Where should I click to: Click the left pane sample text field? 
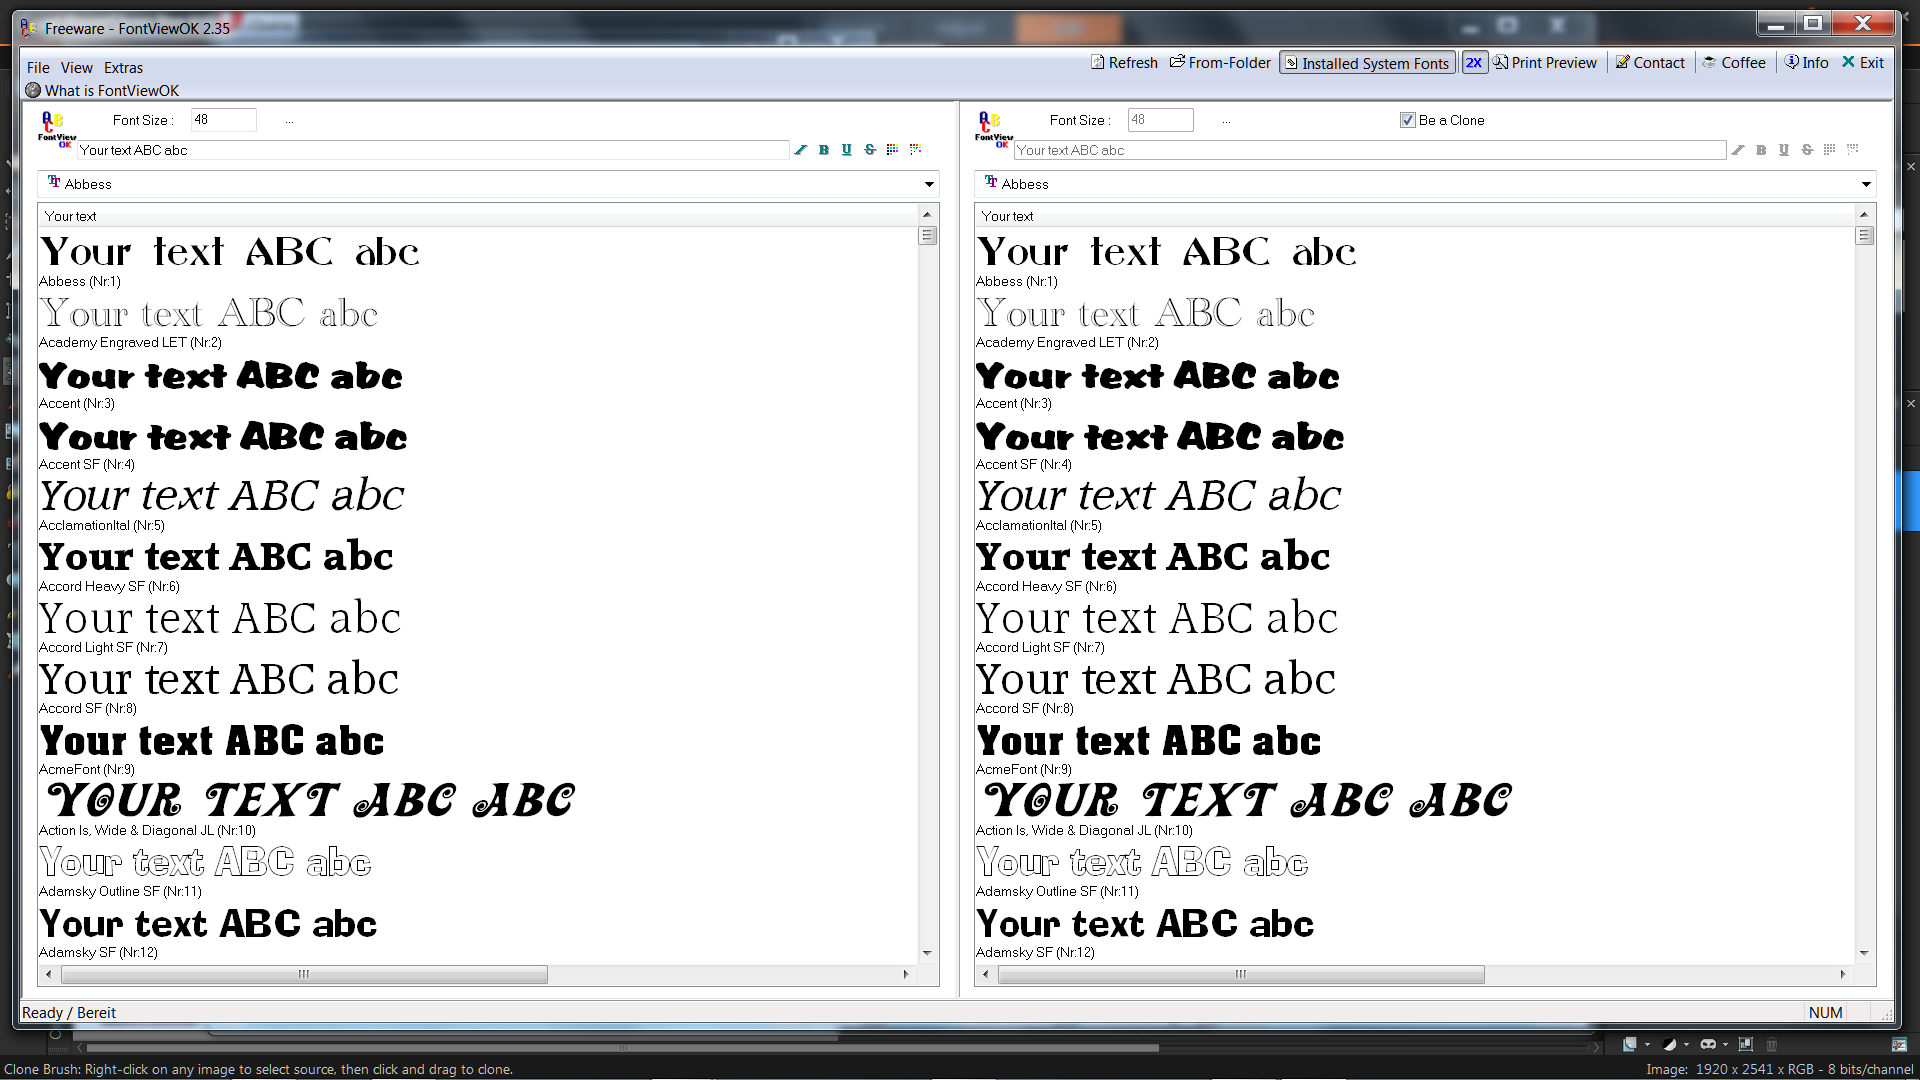coord(433,150)
